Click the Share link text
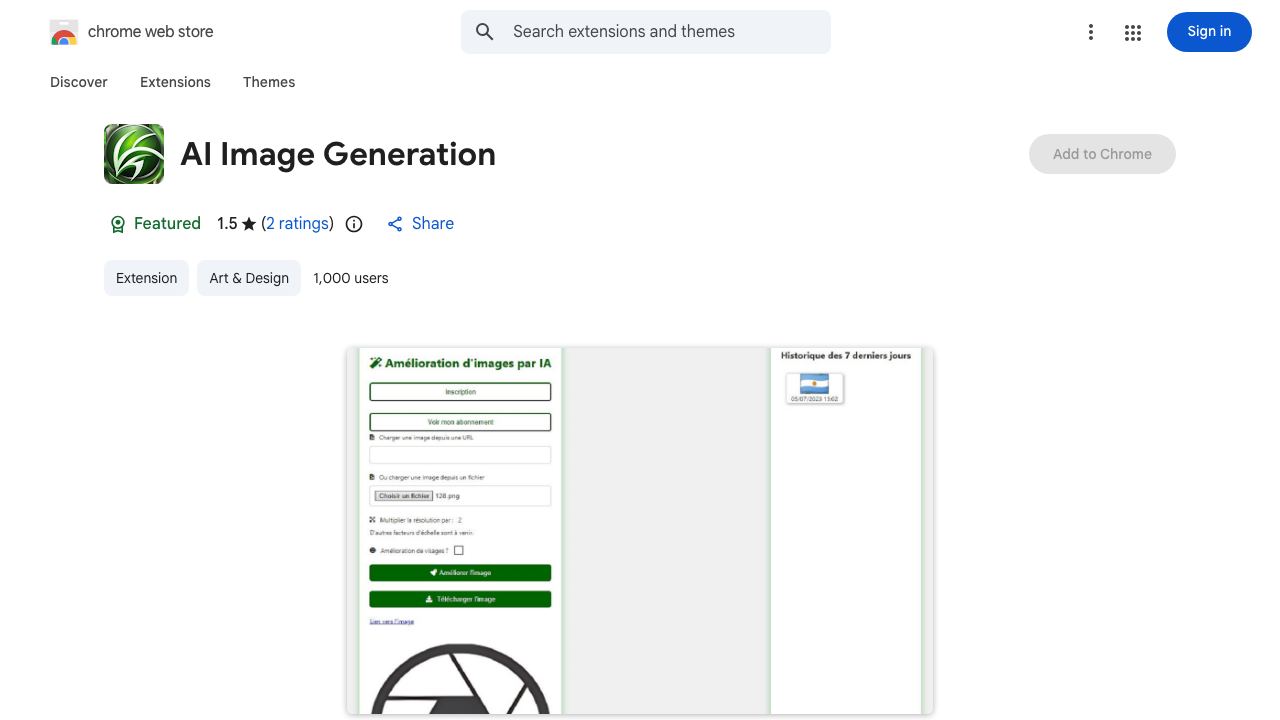This screenshot has height=720, width=1280. tap(433, 224)
